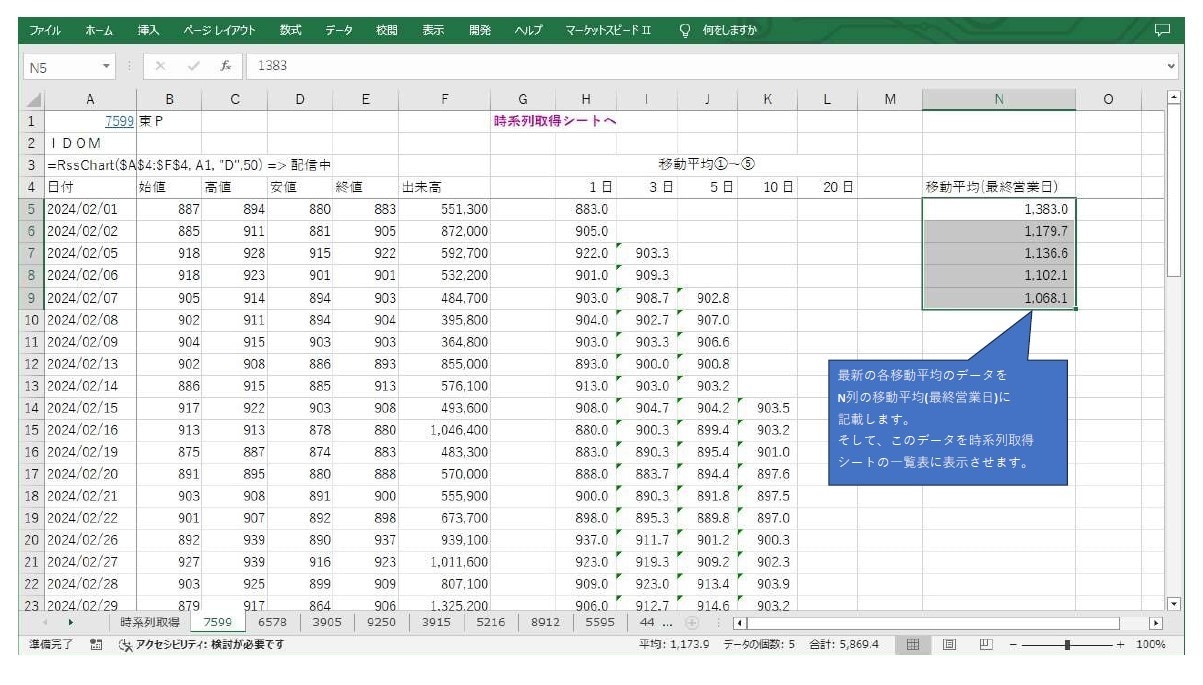
Task: Switch to the 3905 sheet tab
Action: coord(326,622)
